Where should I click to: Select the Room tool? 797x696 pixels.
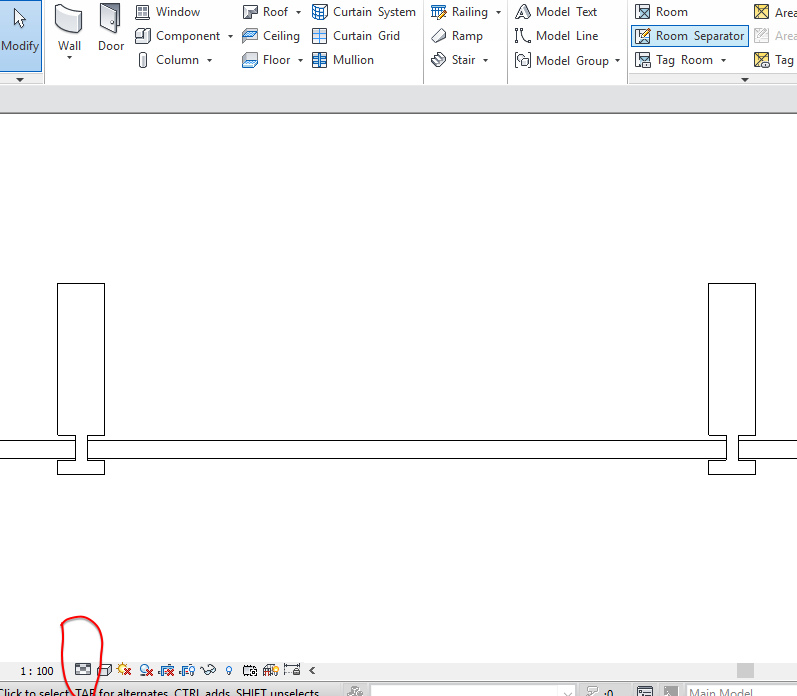[662, 12]
